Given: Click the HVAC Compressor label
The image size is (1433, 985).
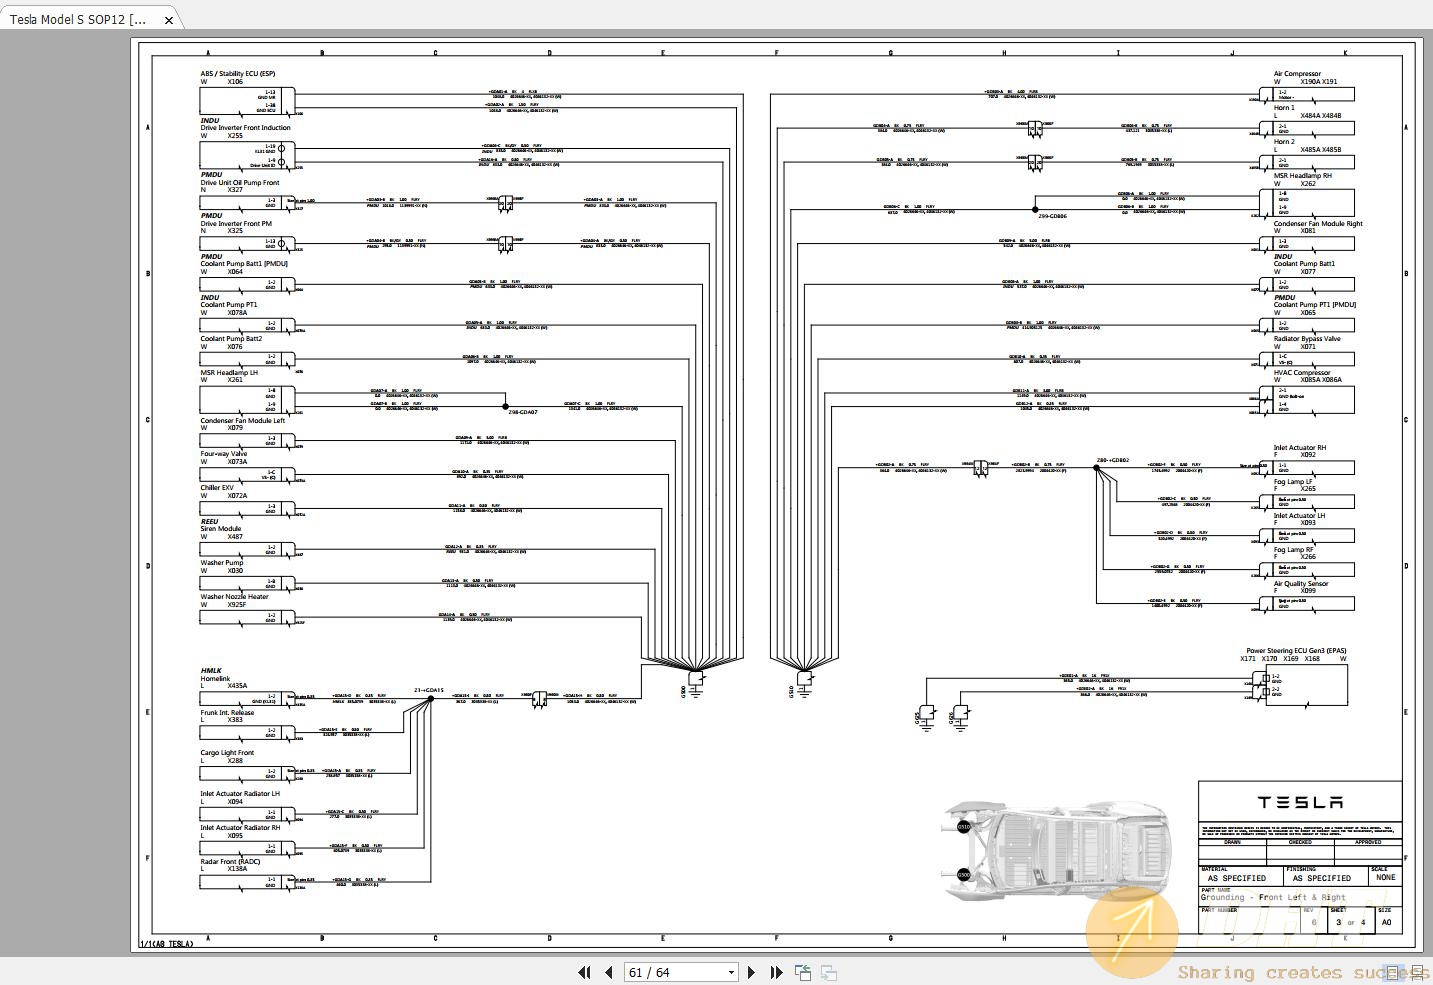Looking at the screenshot, I should click(x=1302, y=373).
